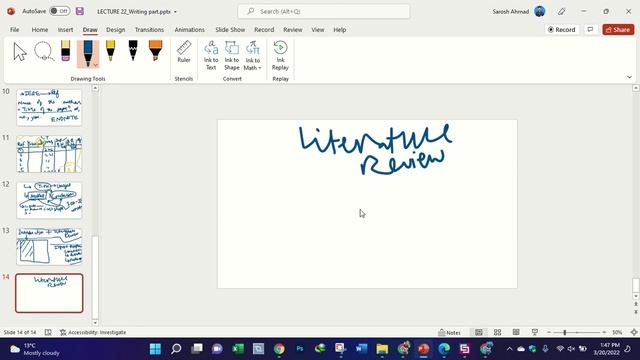Open the Slide Show tab
This screenshot has height=360, width=640.
coord(230,30)
